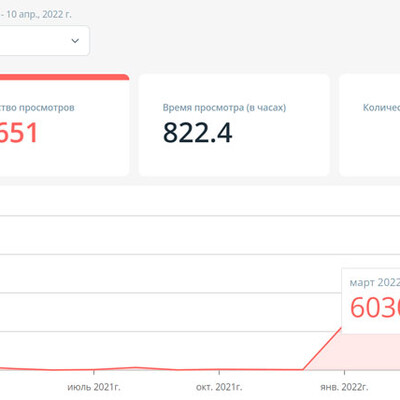Click the янв. 2022г. axis label
This screenshot has height=400, width=400.
coord(344,387)
